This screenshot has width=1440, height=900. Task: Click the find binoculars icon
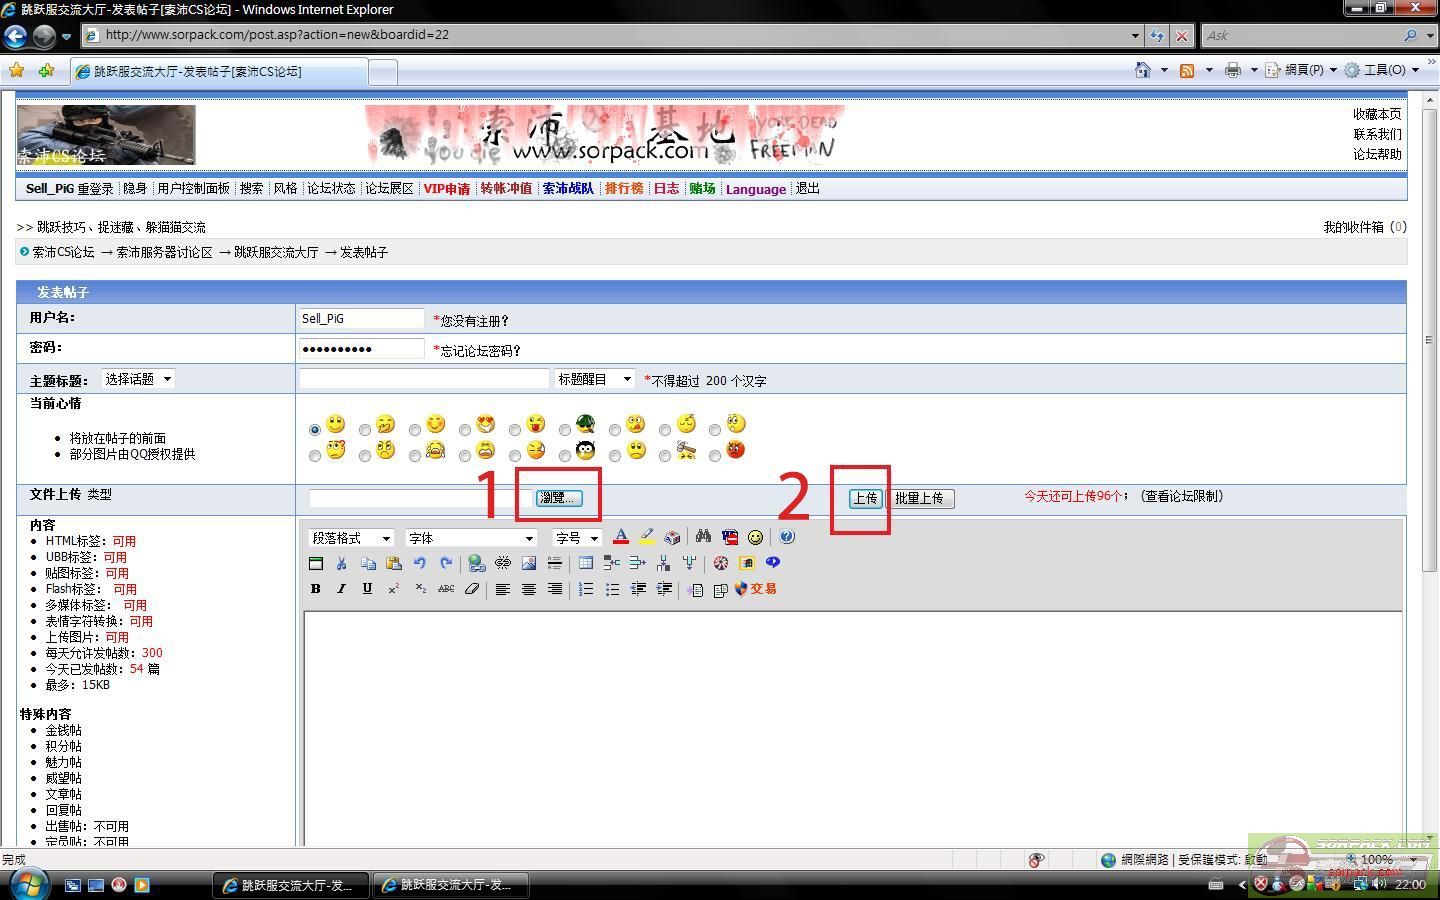(x=703, y=537)
